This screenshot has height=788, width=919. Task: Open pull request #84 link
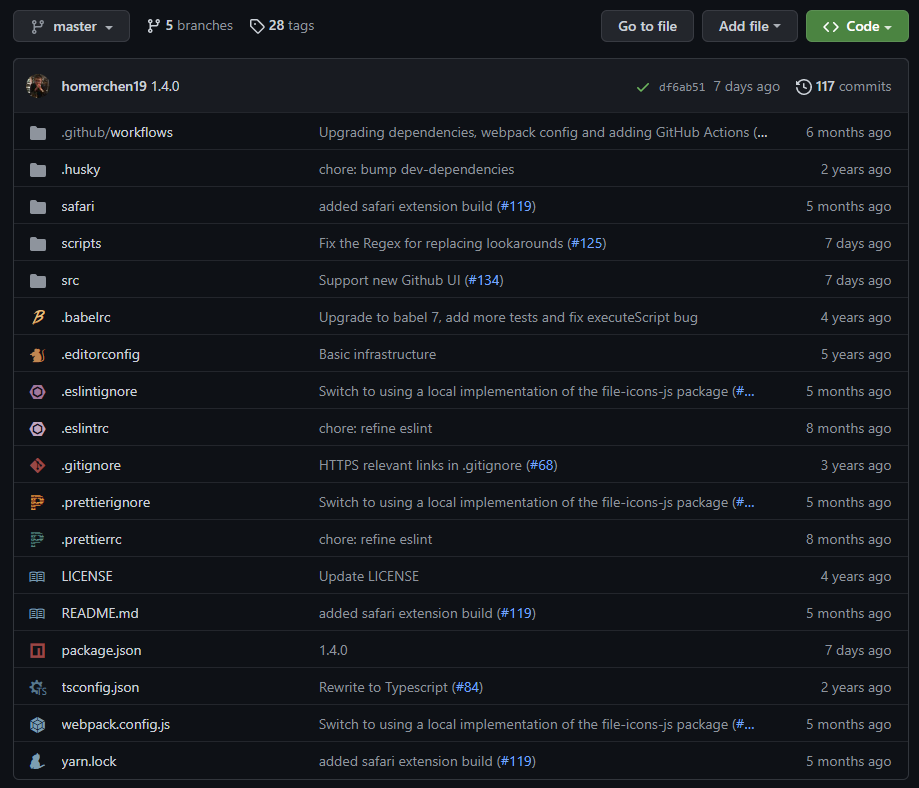click(467, 687)
